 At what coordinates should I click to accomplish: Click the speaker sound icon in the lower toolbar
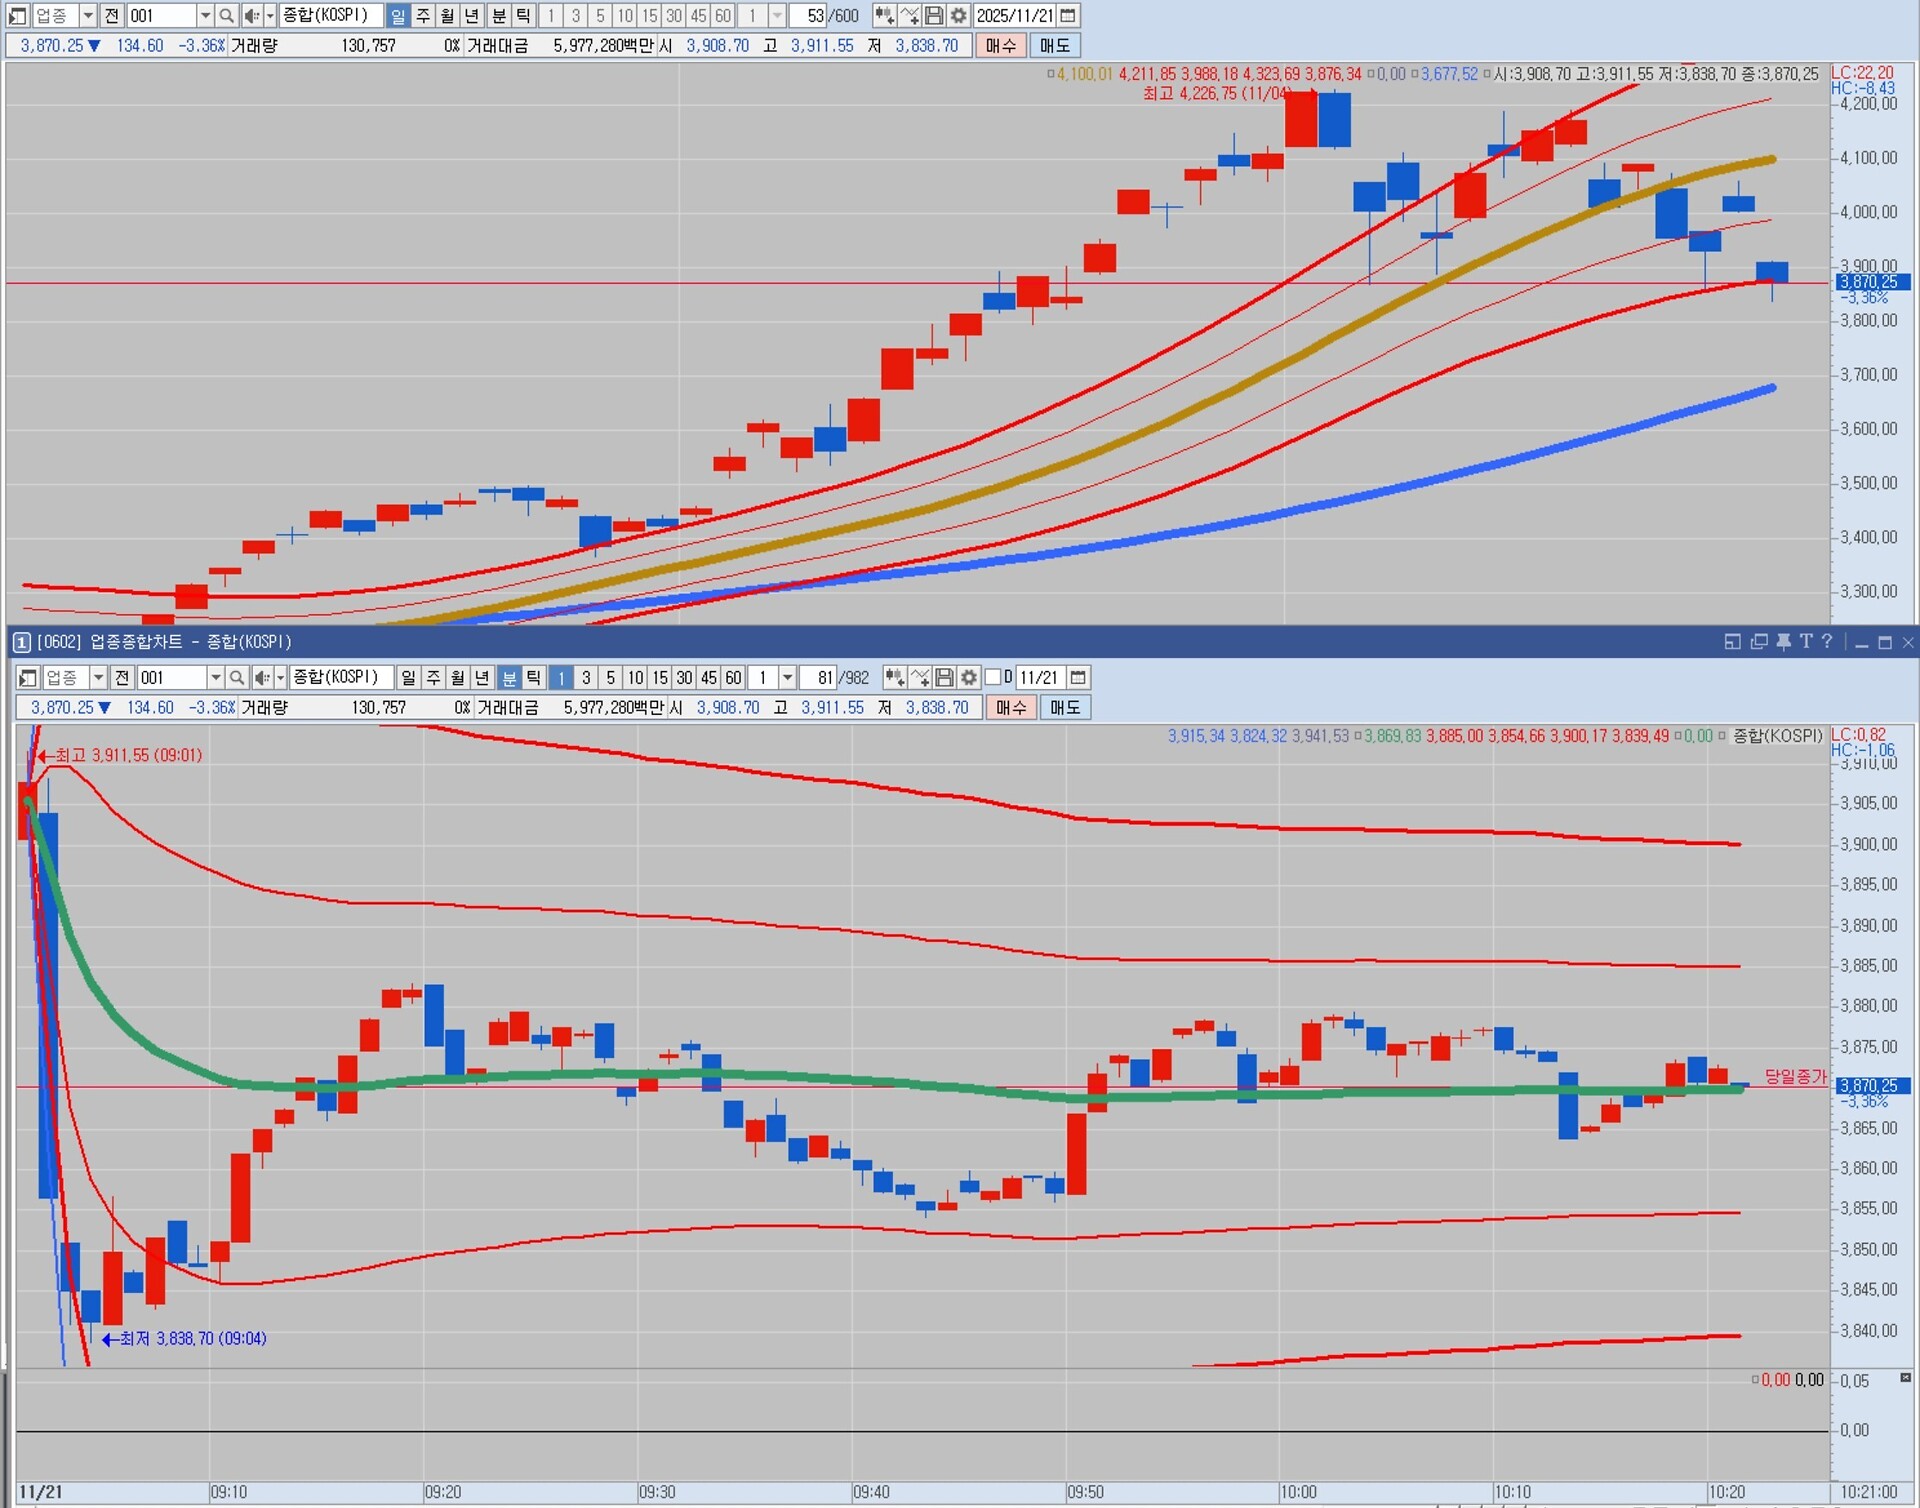tap(261, 678)
